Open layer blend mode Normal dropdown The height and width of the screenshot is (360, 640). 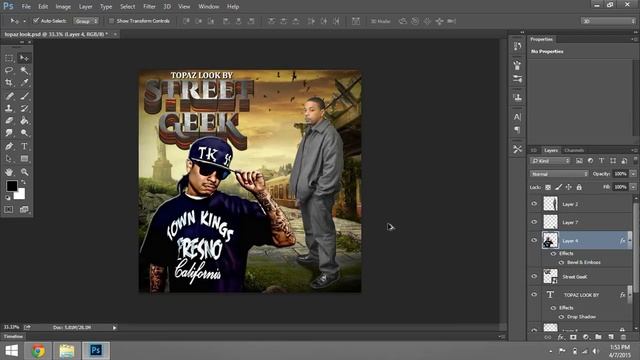pyautogui.click(x=559, y=174)
